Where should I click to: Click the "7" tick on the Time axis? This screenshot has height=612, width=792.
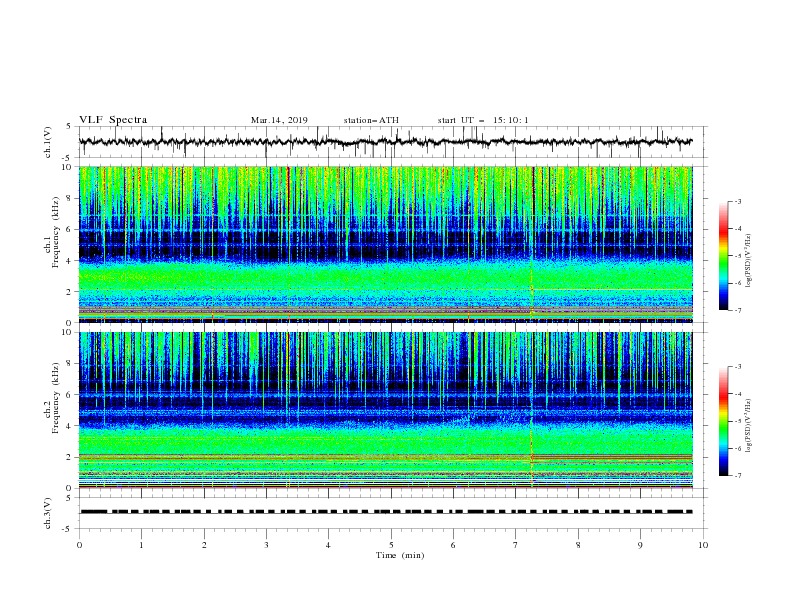click(x=515, y=545)
